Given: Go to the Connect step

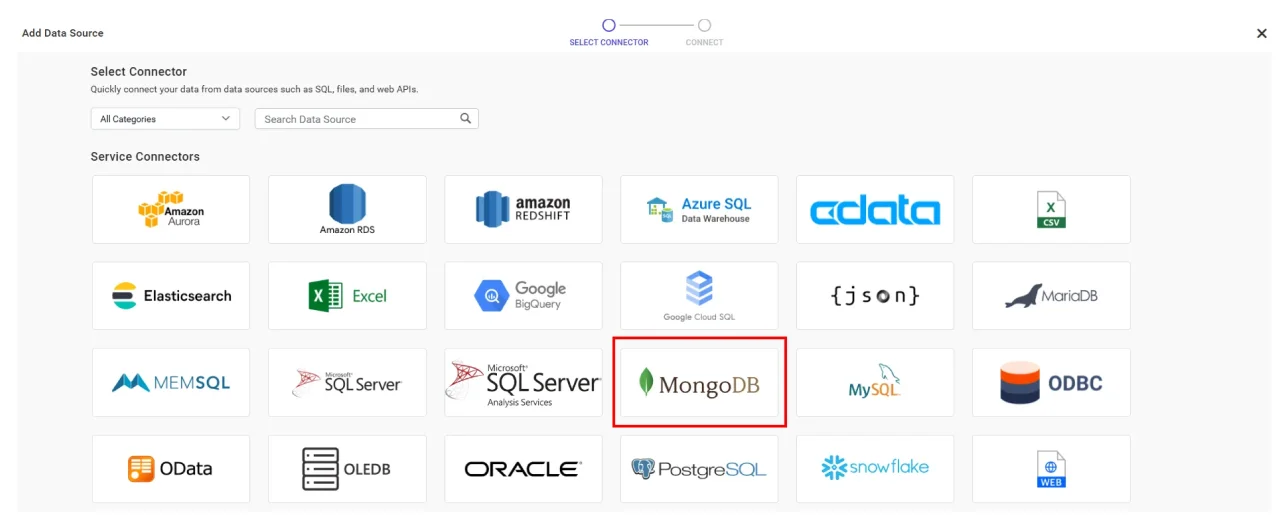Looking at the screenshot, I should click(x=704, y=31).
